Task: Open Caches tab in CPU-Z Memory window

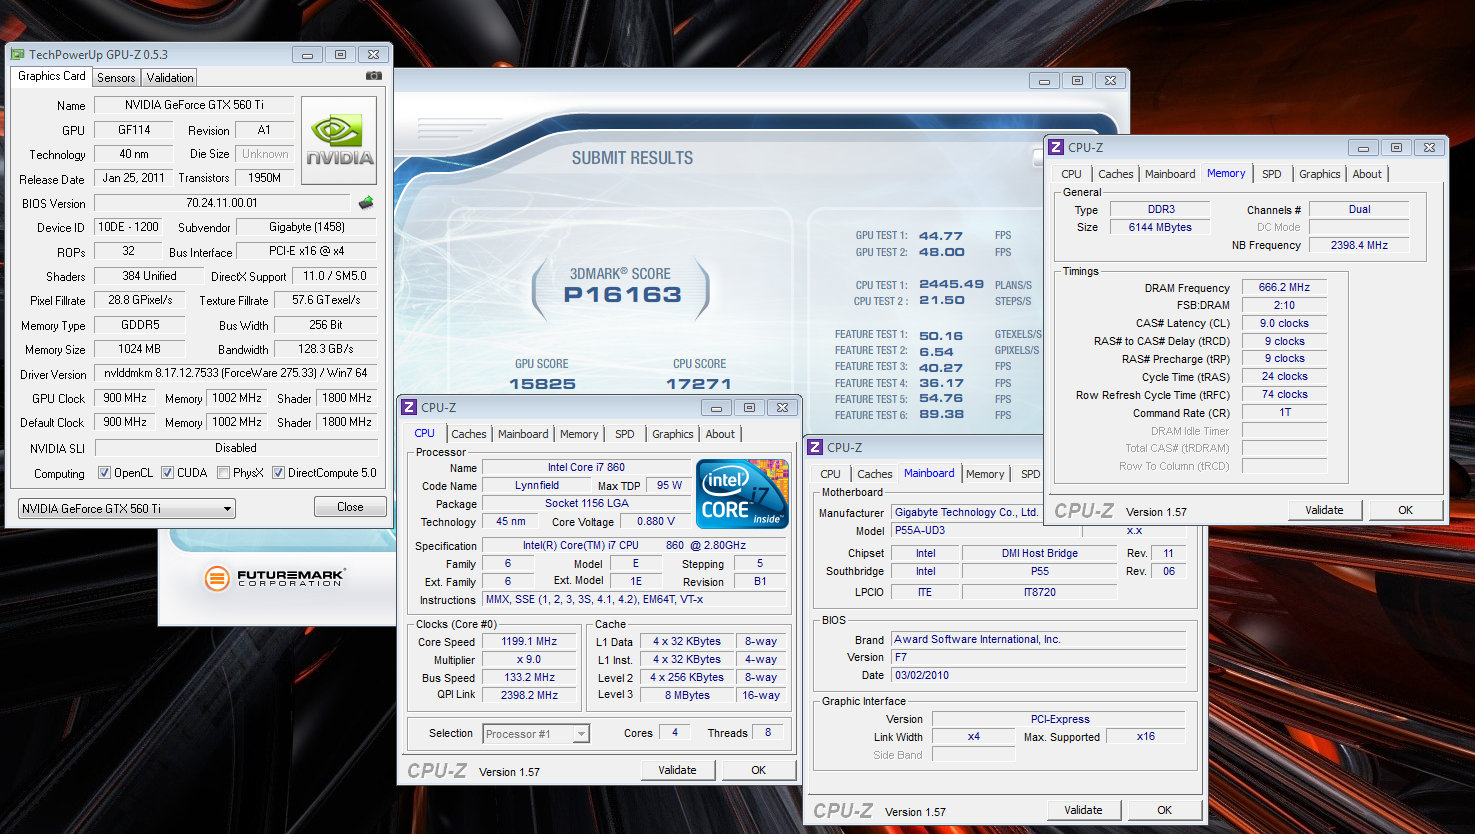Action: (1116, 174)
